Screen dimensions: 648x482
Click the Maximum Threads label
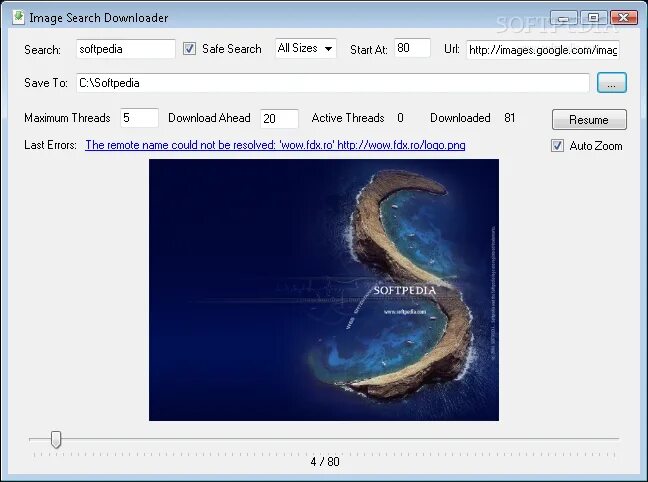point(67,118)
